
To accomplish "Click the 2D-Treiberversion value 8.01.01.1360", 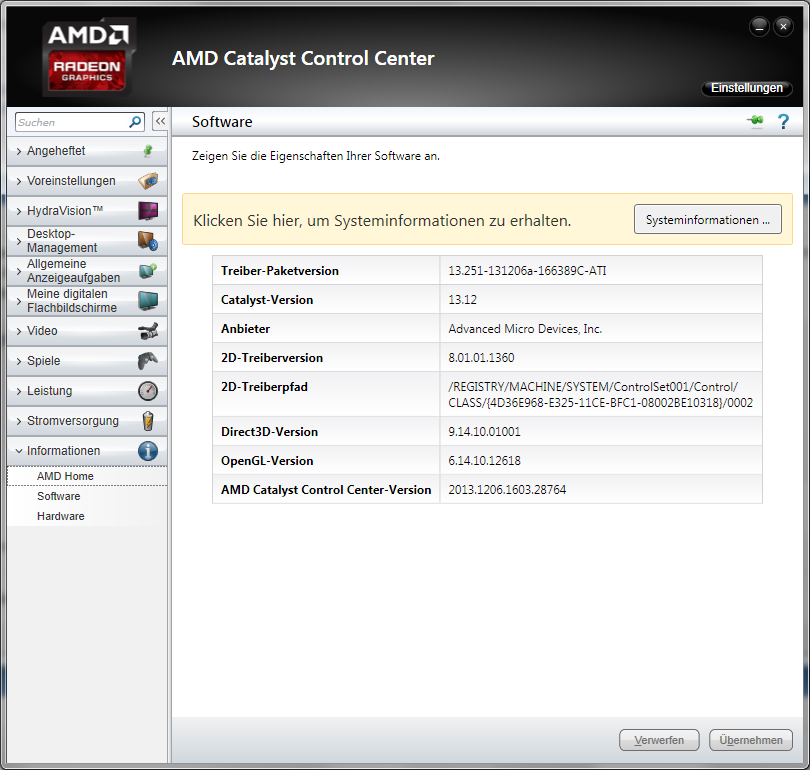I will [481, 357].
